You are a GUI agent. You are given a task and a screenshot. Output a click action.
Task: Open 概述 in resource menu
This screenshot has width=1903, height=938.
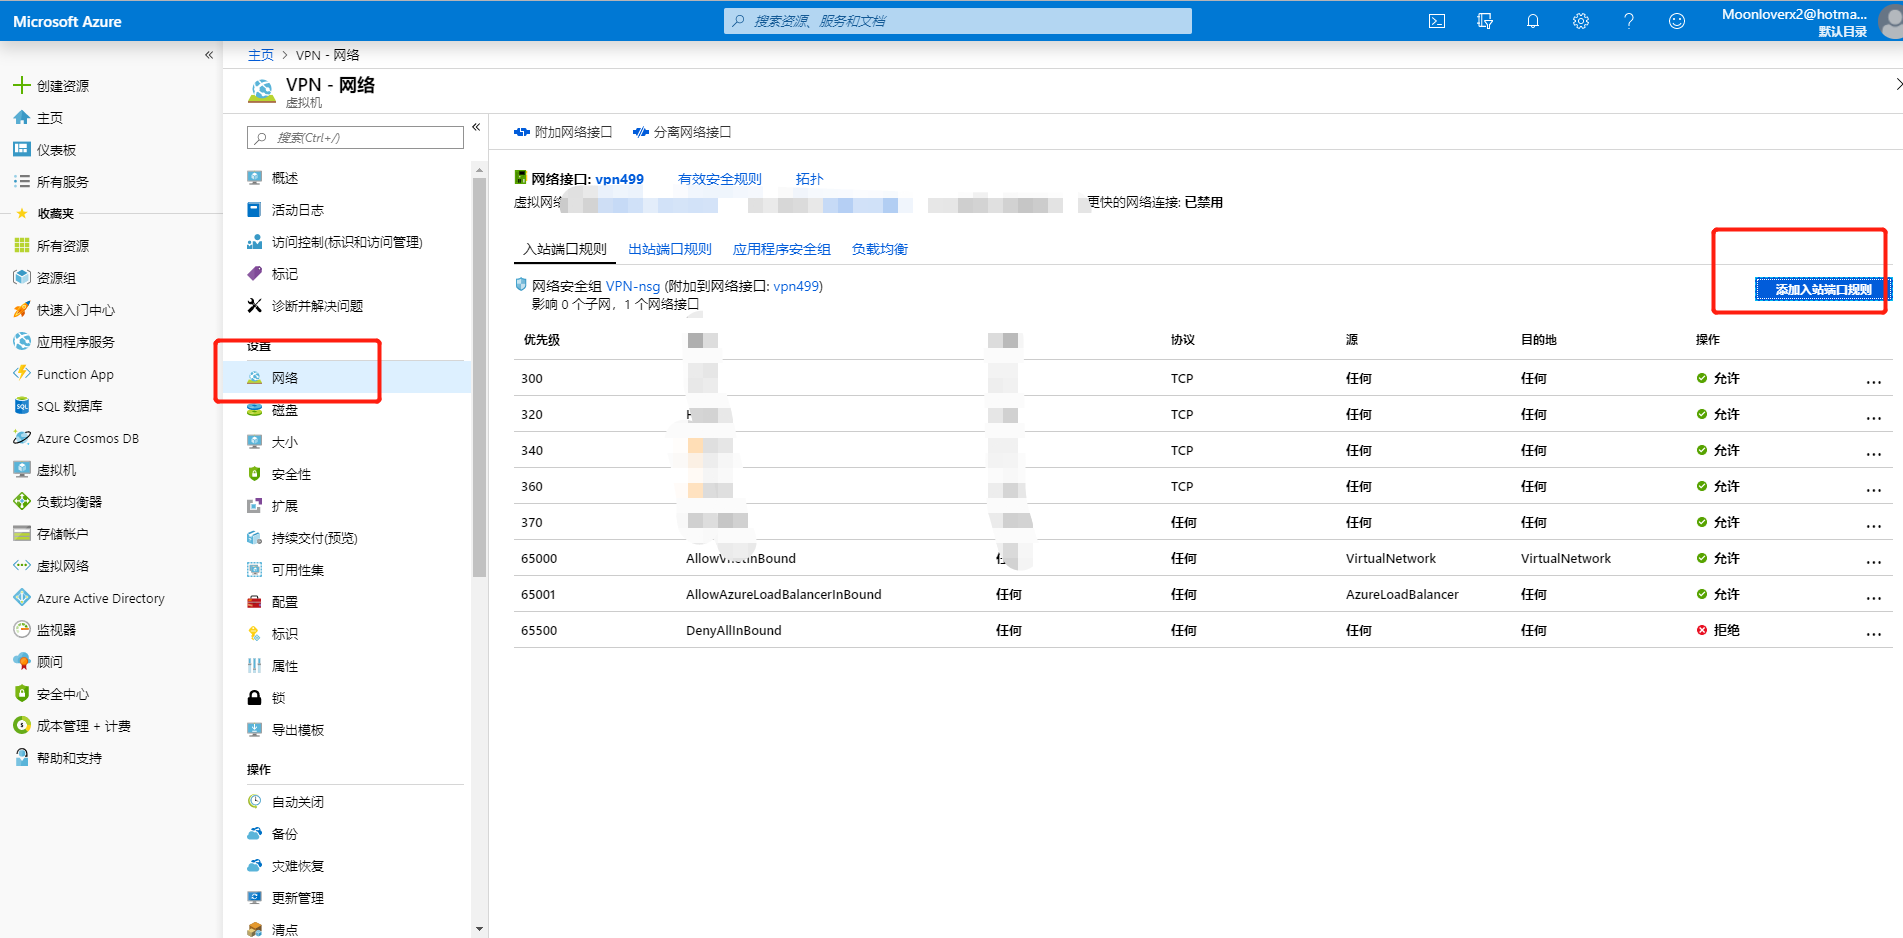click(x=285, y=178)
